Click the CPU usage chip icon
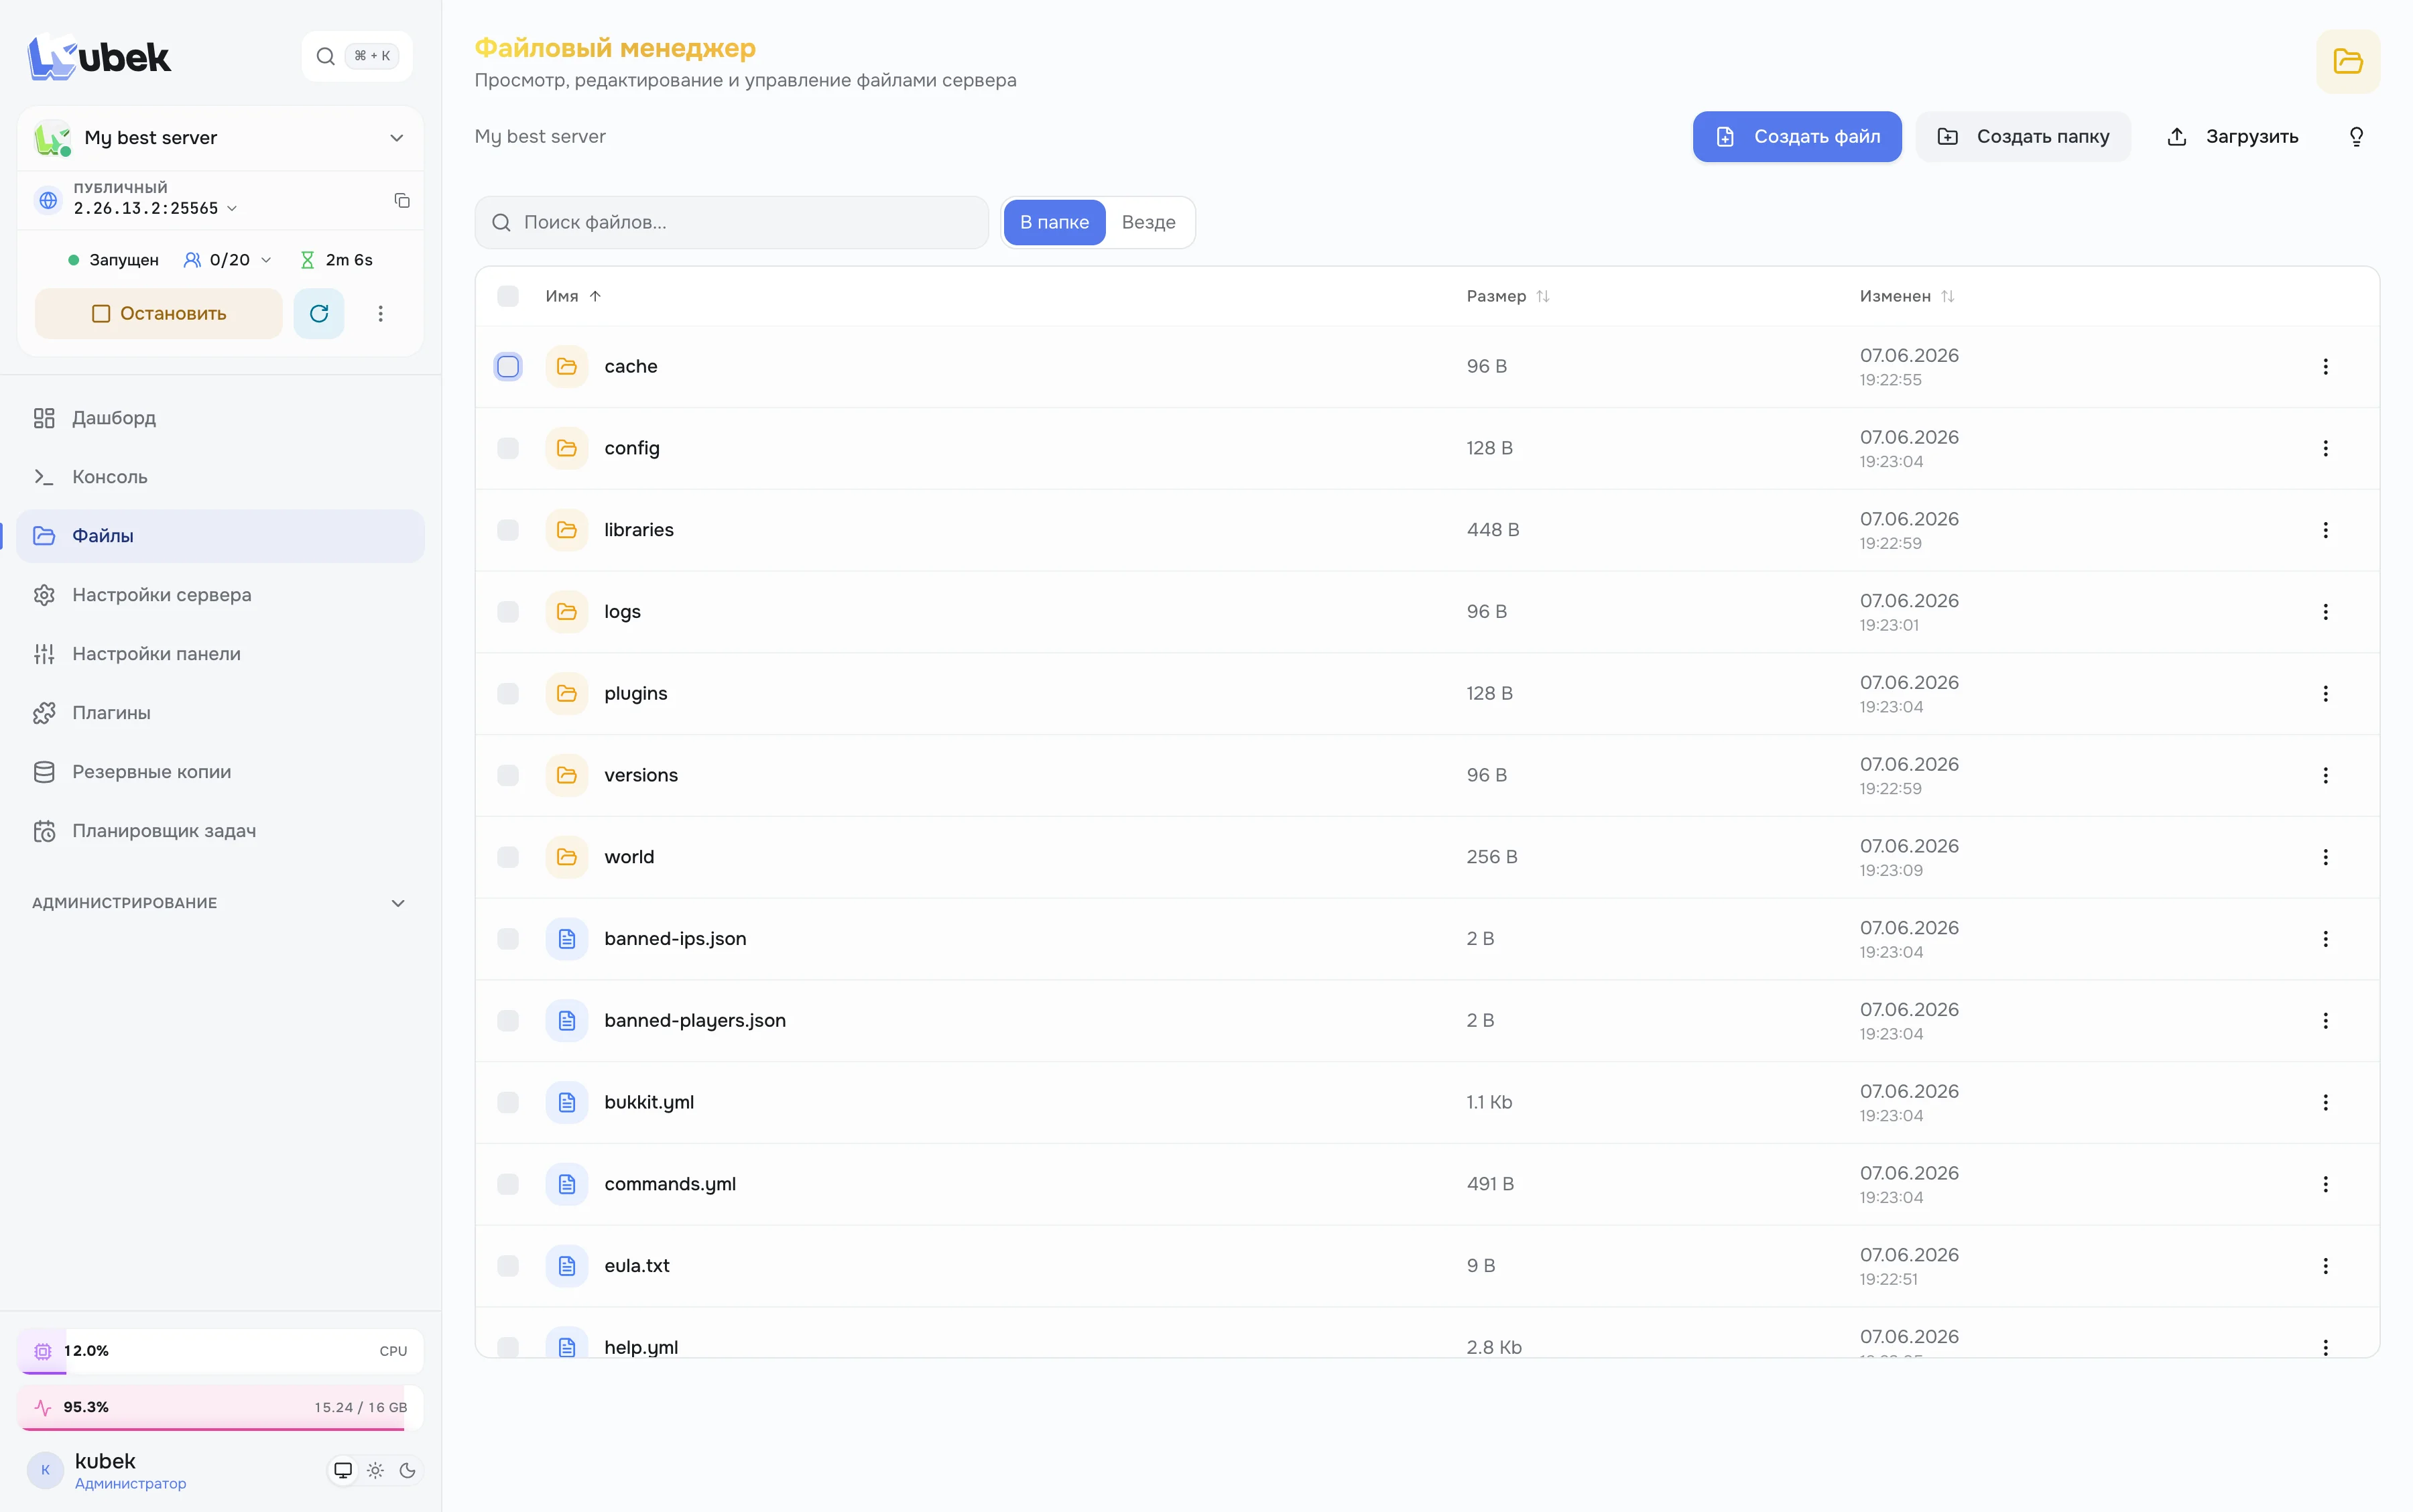The width and height of the screenshot is (2413, 1512). pyautogui.click(x=42, y=1351)
